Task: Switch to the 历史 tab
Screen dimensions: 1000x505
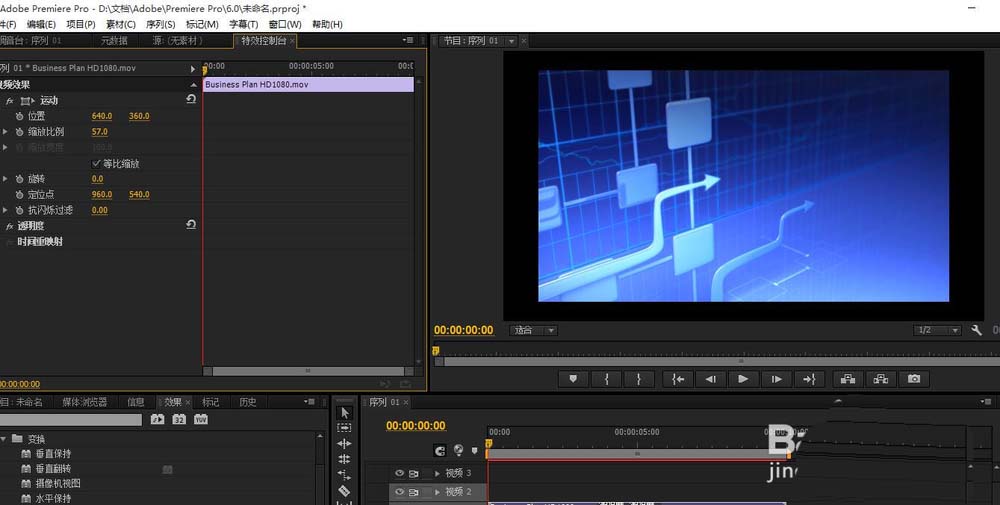Action: point(247,402)
